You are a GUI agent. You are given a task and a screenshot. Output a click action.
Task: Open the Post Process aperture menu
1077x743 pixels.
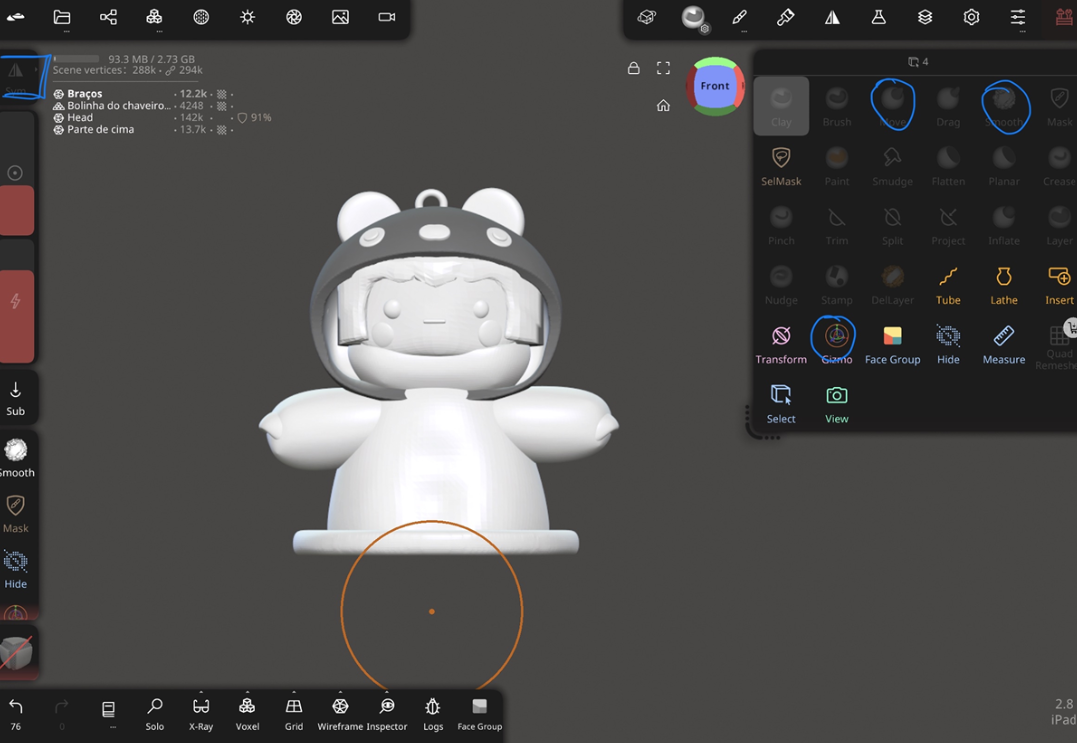tap(294, 17)
